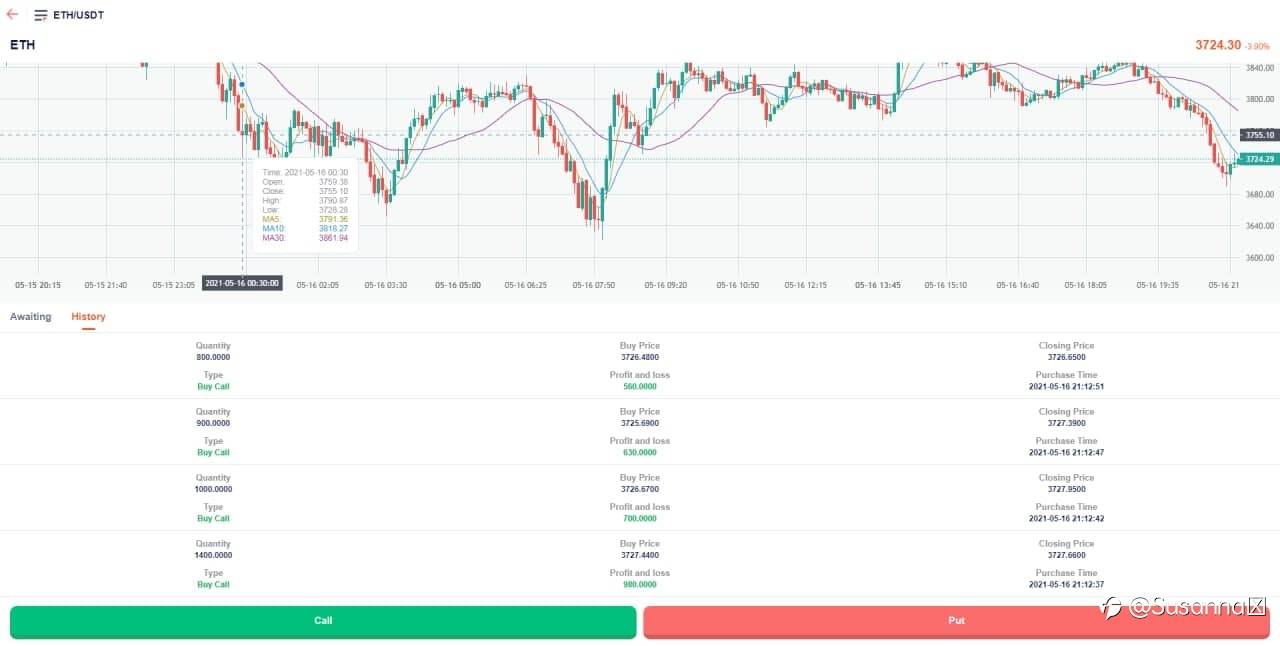
Task: Select the History tab
Action: [x=88, y=317]
